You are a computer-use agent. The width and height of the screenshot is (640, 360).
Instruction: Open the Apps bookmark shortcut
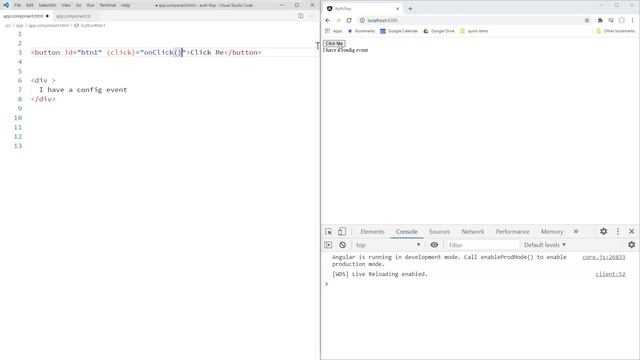pyautogui.click(x=333, y=31)
